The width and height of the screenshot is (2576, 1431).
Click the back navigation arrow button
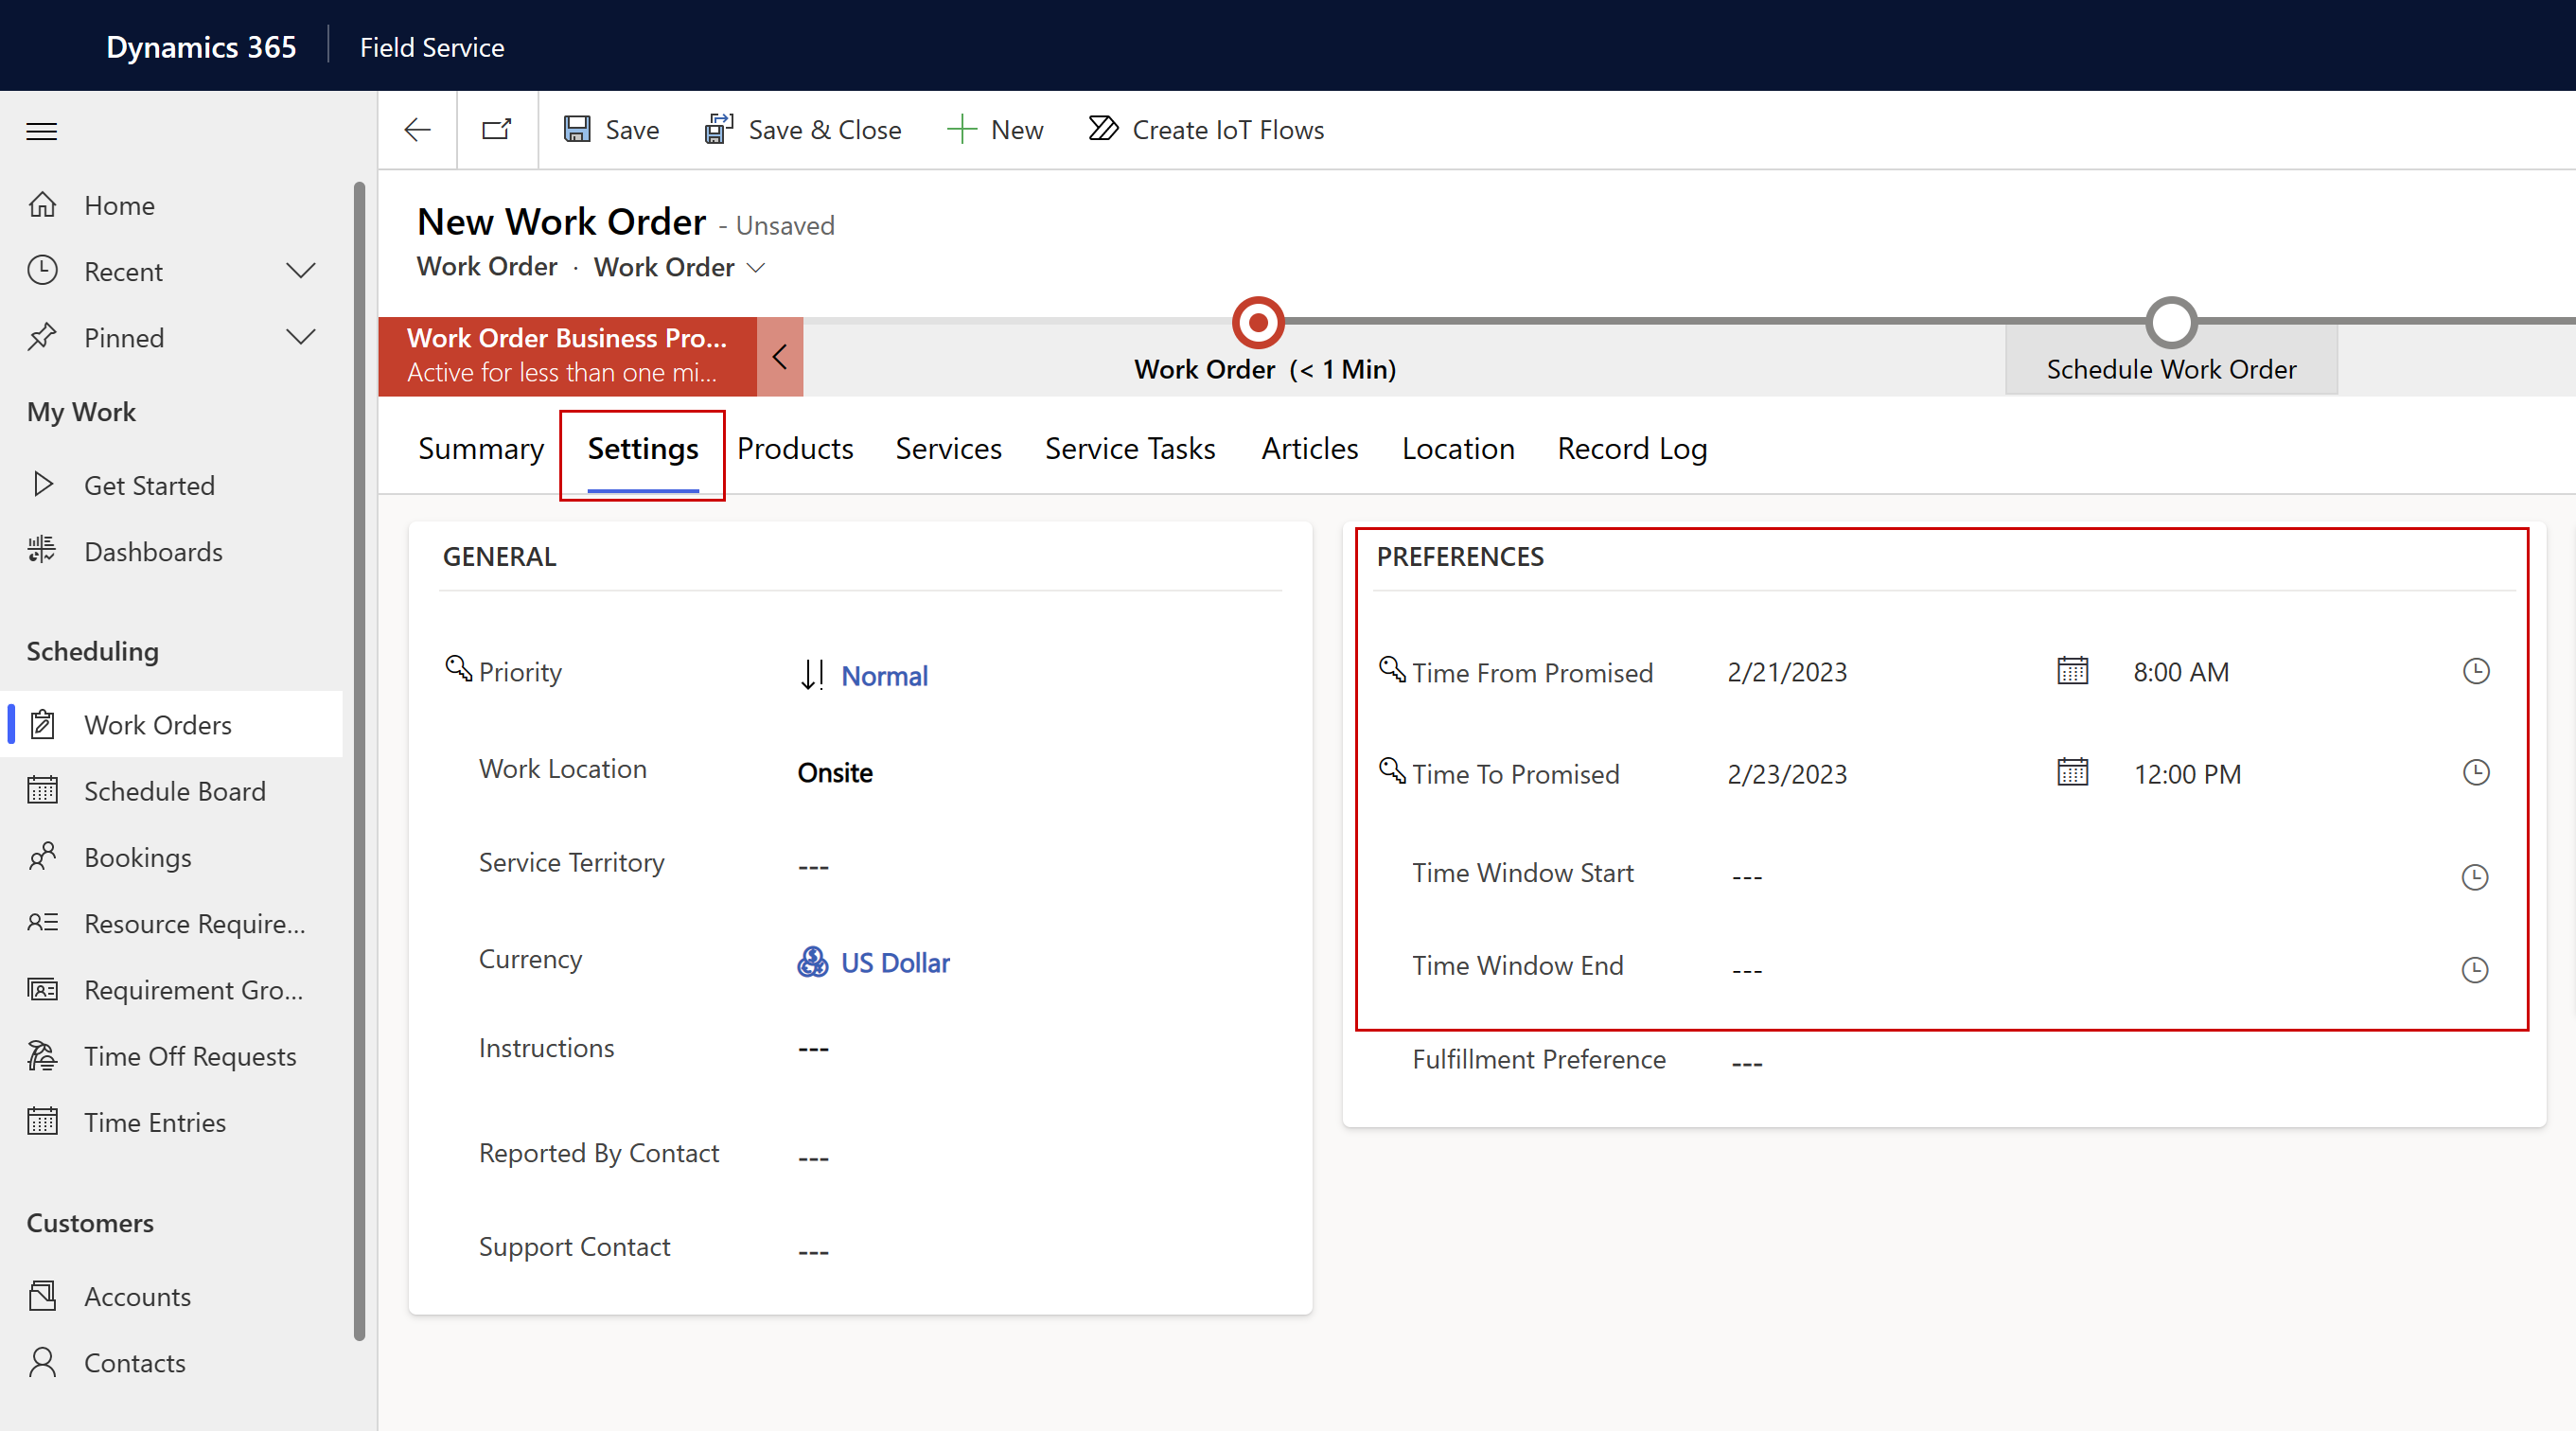pyautogui.click(x=415, y=129)
